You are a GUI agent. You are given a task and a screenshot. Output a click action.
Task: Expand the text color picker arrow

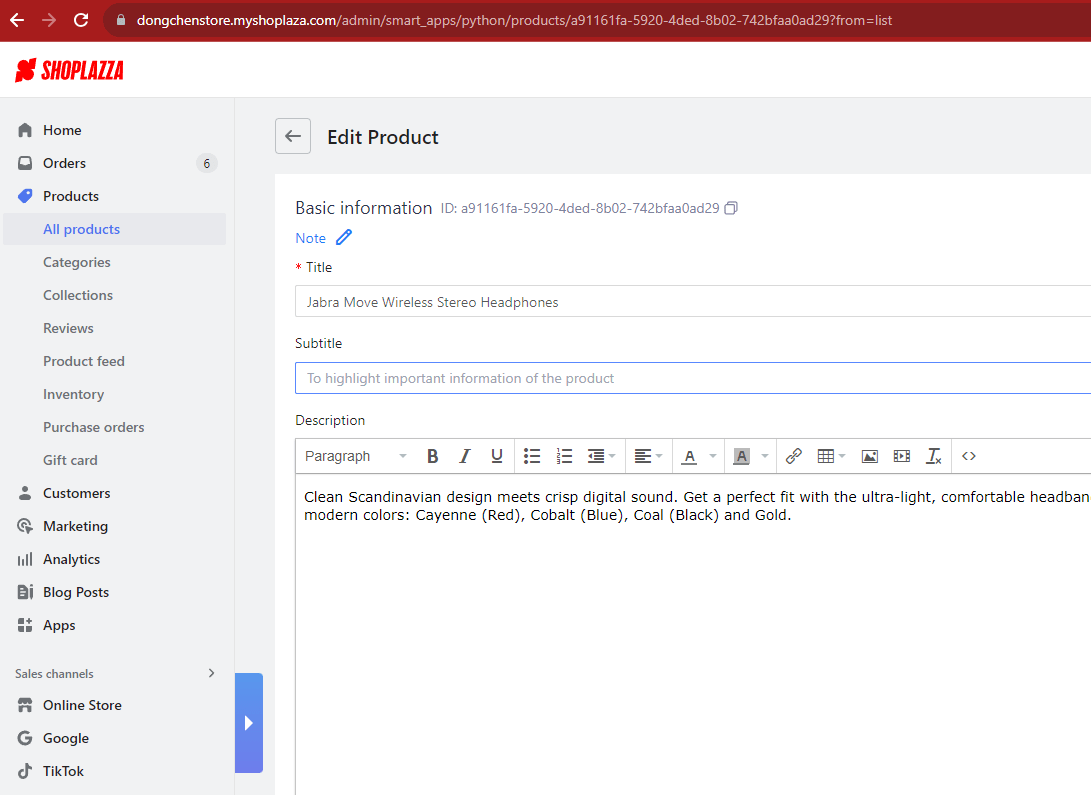point(712,456)
